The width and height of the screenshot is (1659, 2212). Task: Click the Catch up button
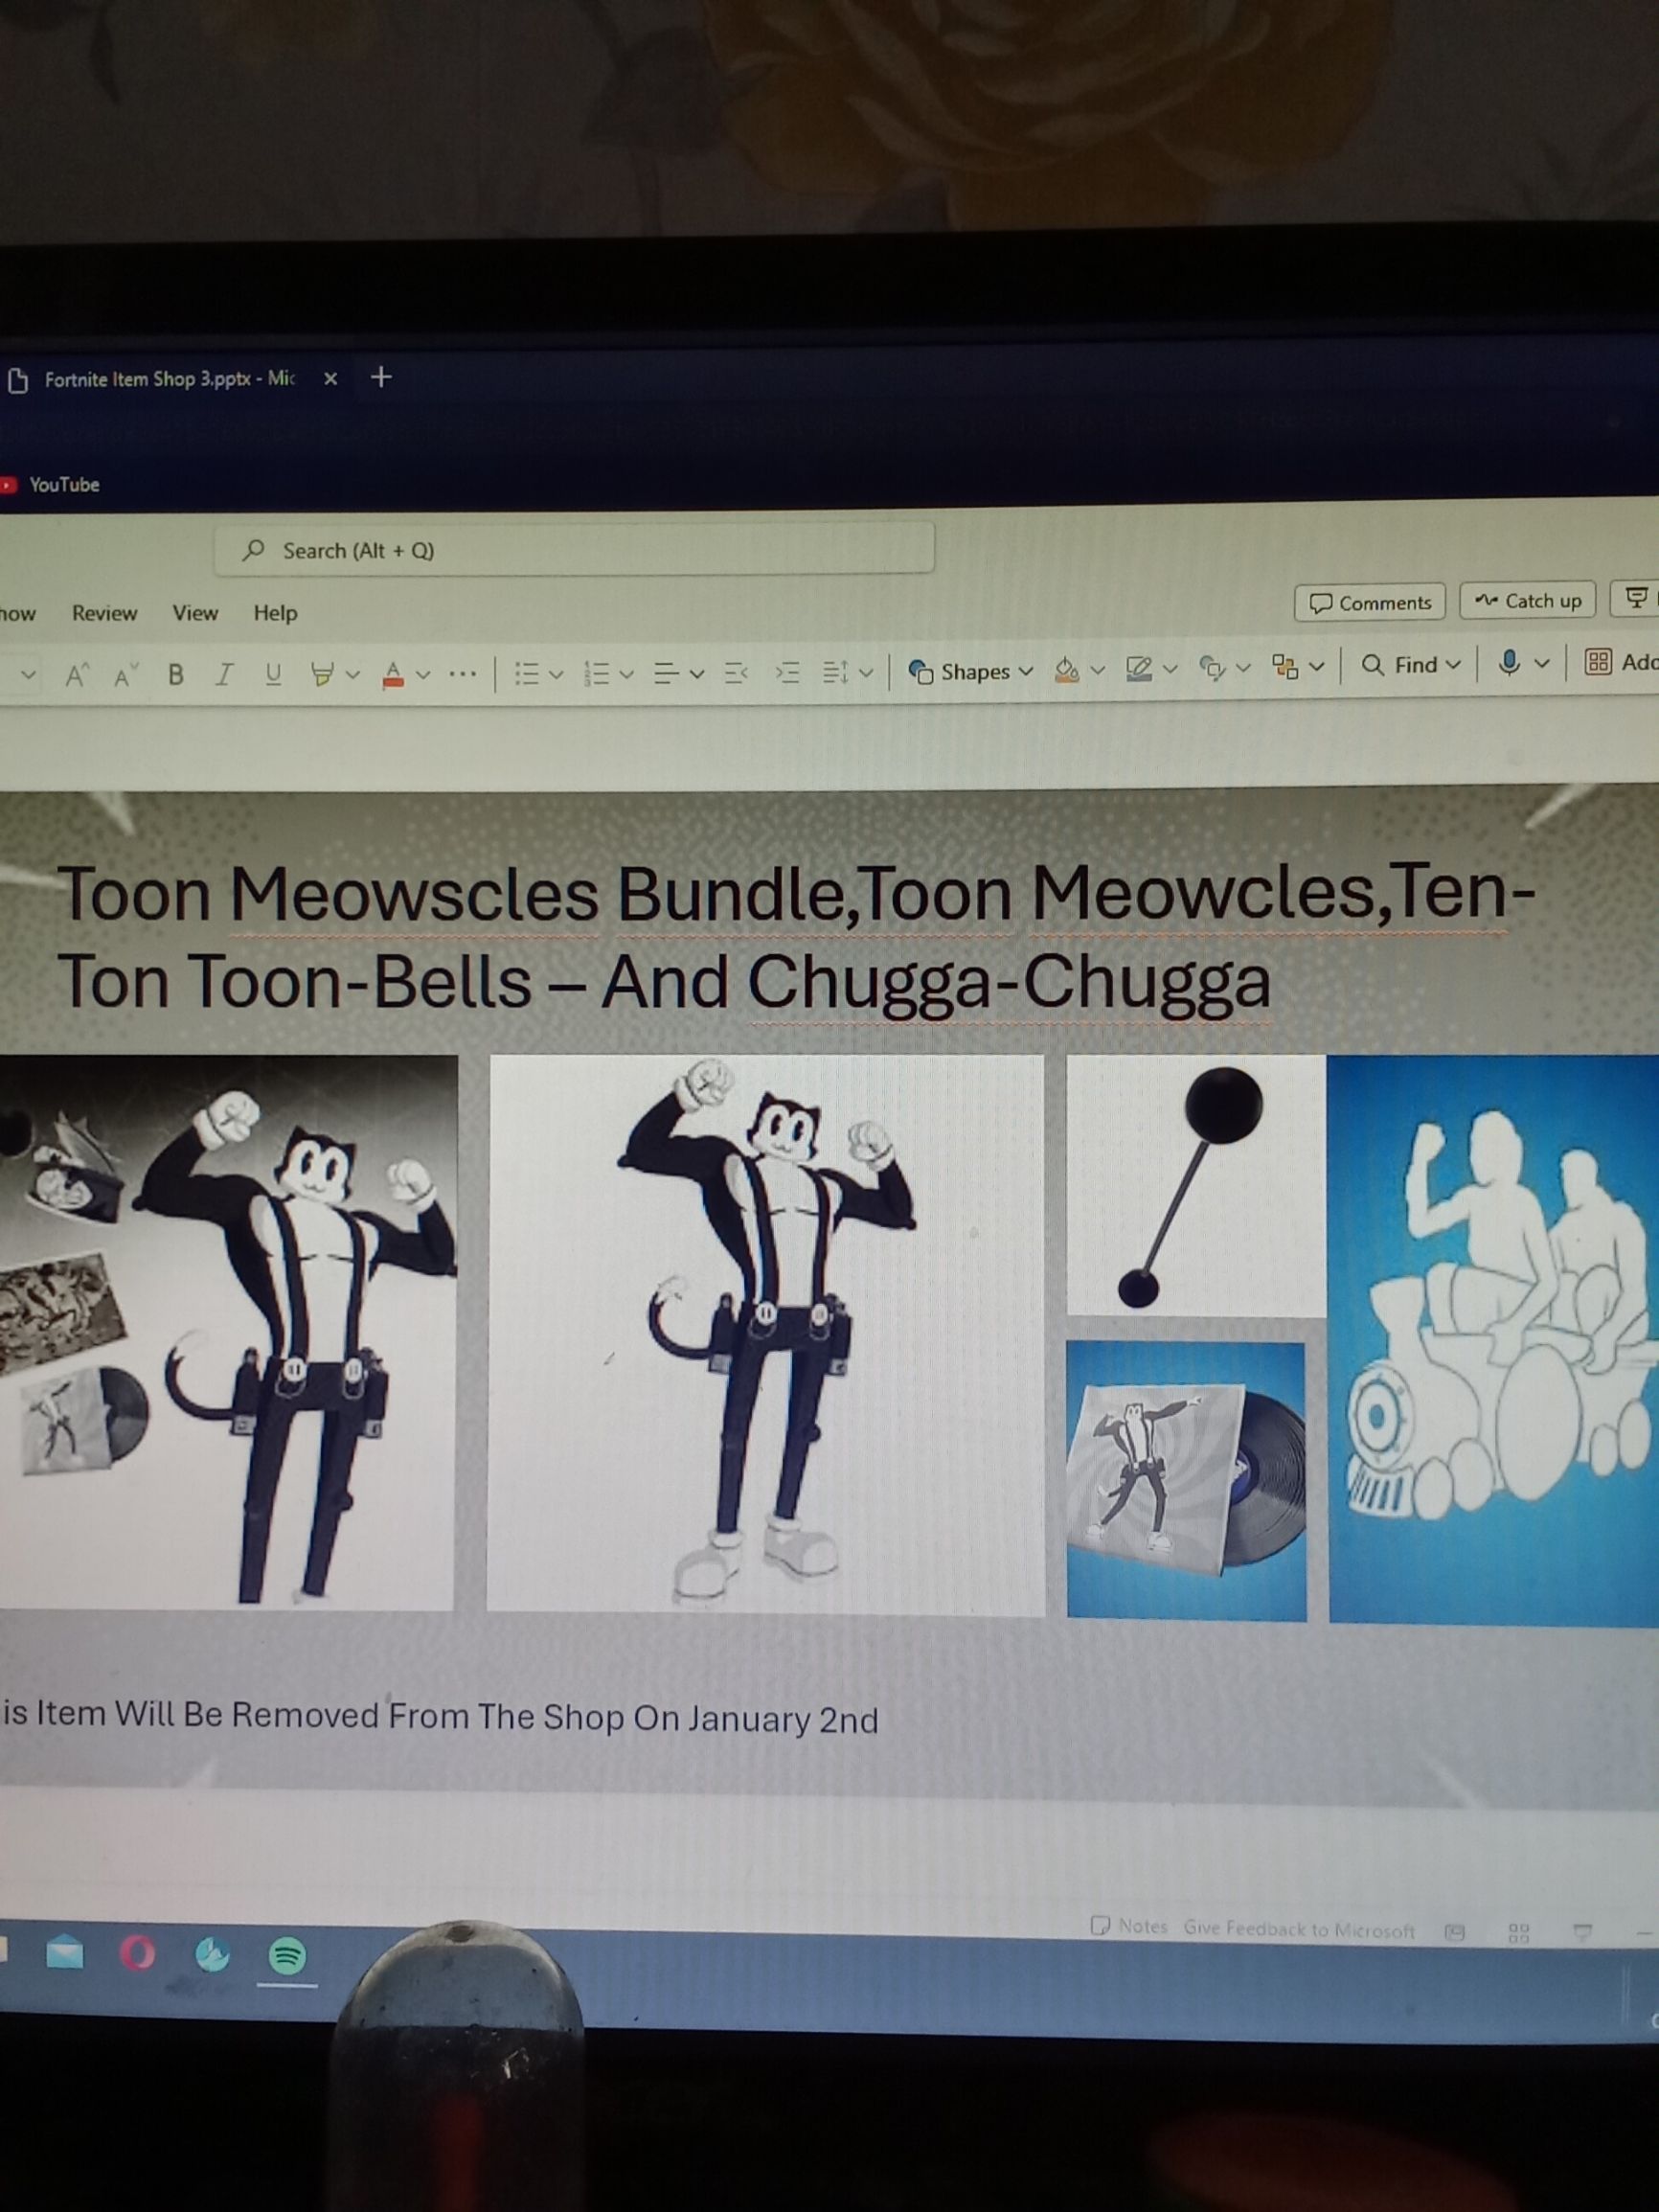pos(1528,601)
